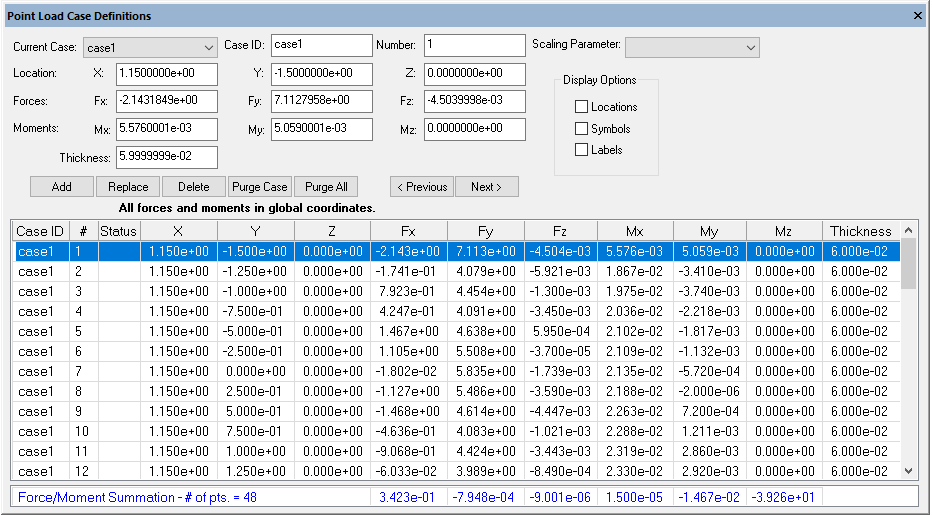Open the Current Case dropdown
This screenshot has height=515, width=932.
pyautogui.click(x=151, y=47)
